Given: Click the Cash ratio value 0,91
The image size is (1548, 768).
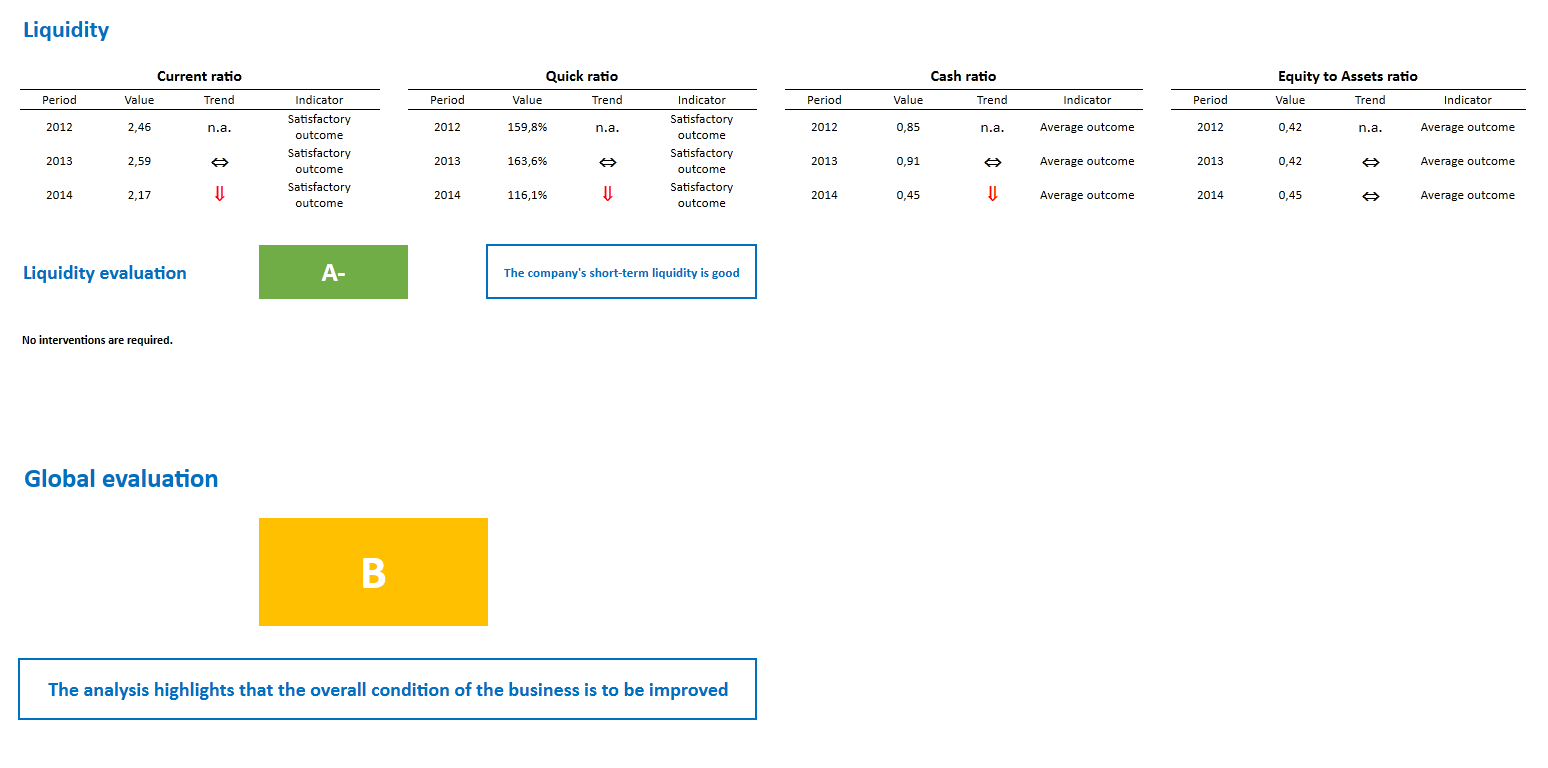Looking at the screenshot, I should click(x=908, y=161).
